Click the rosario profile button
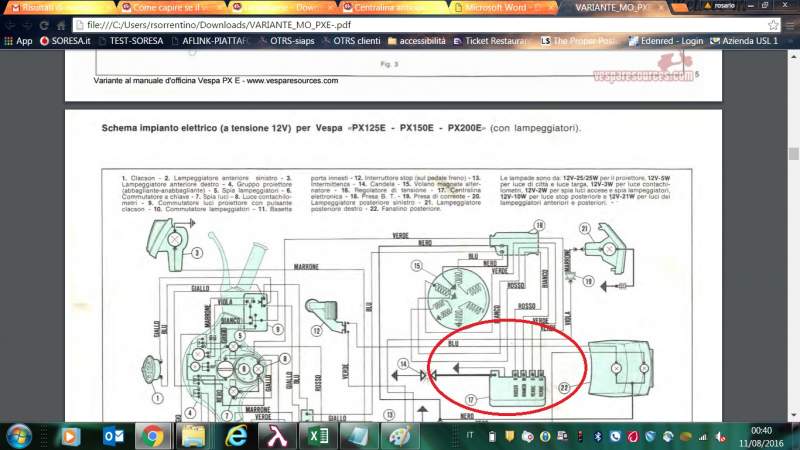The height and width of the screenshot is (450, 800). tap(720, 6)
